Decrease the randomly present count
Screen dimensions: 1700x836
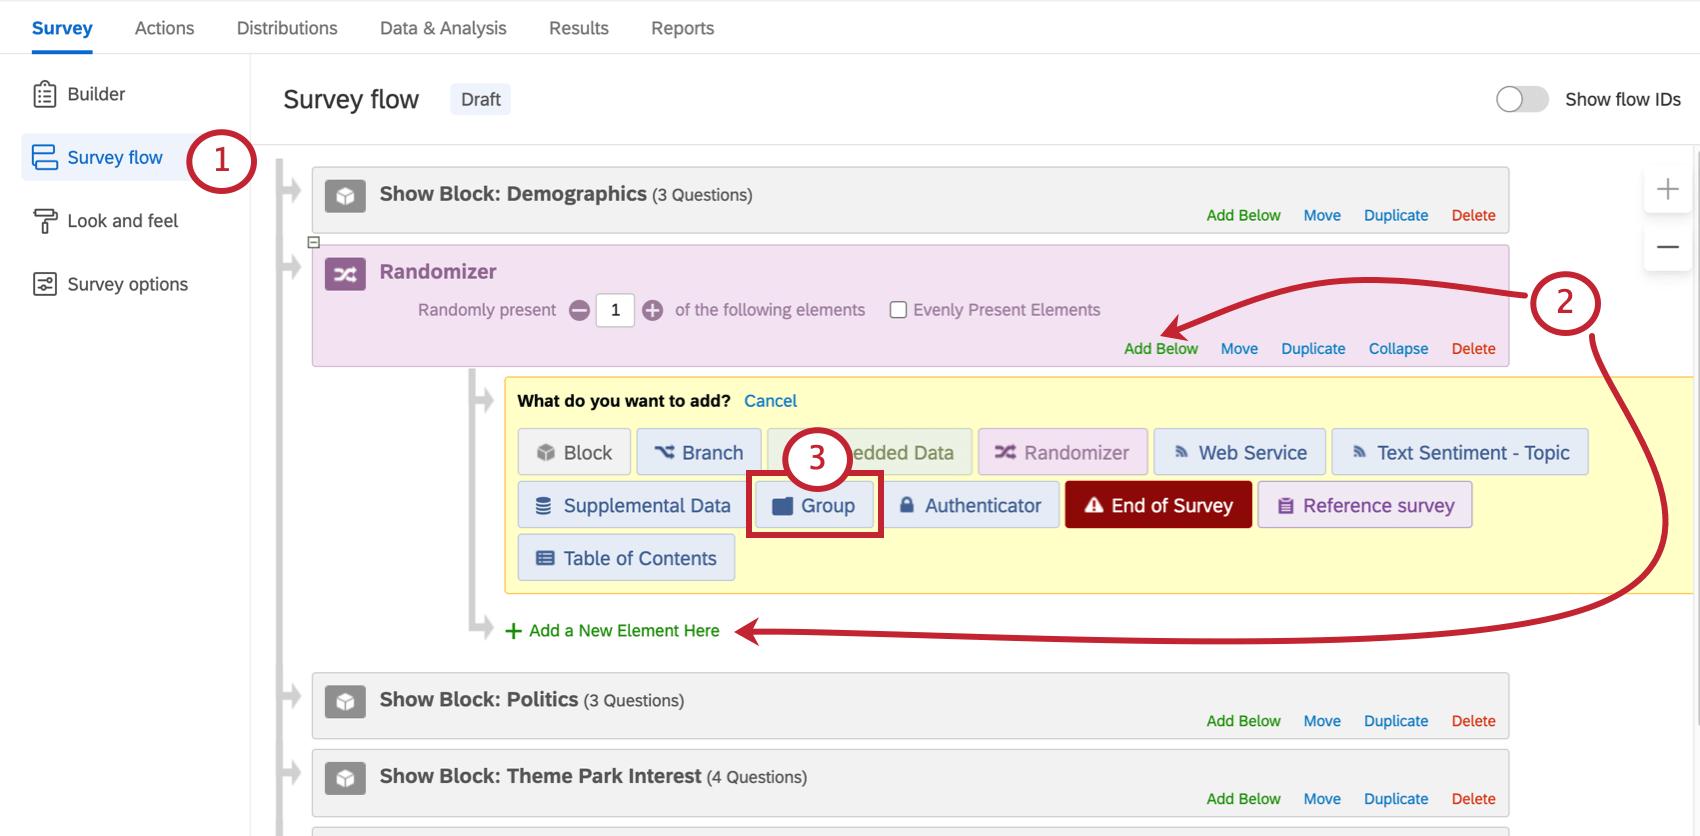click(579, 310)
